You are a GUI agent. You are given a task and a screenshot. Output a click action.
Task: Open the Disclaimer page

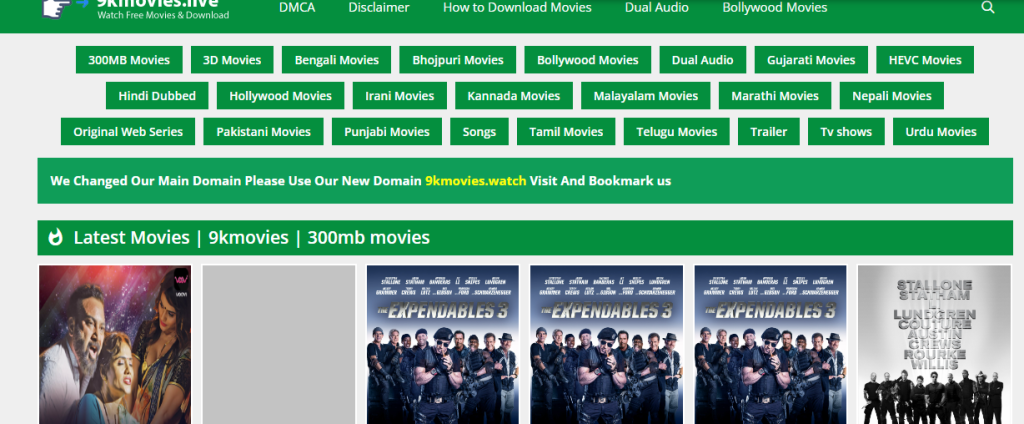379,7
